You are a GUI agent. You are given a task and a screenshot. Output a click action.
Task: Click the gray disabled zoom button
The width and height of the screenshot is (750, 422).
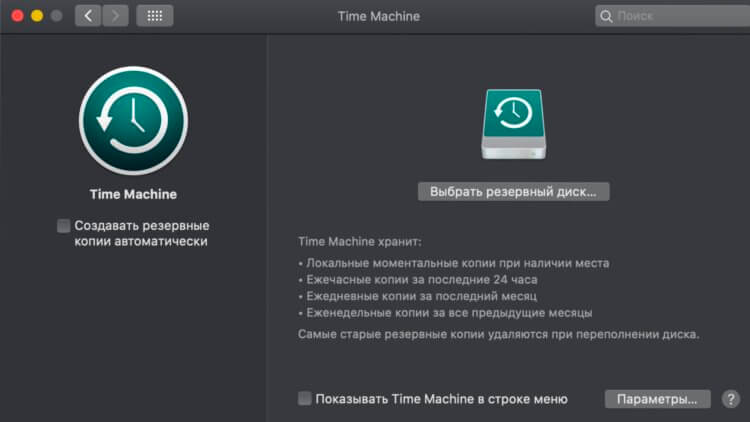[55, 16]
